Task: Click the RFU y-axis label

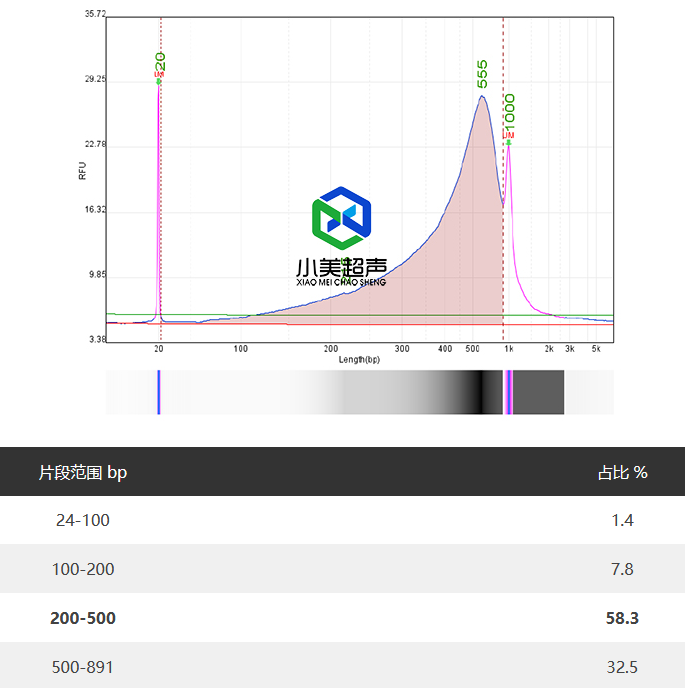Action: pyautogui.click(x=83, y=170)
